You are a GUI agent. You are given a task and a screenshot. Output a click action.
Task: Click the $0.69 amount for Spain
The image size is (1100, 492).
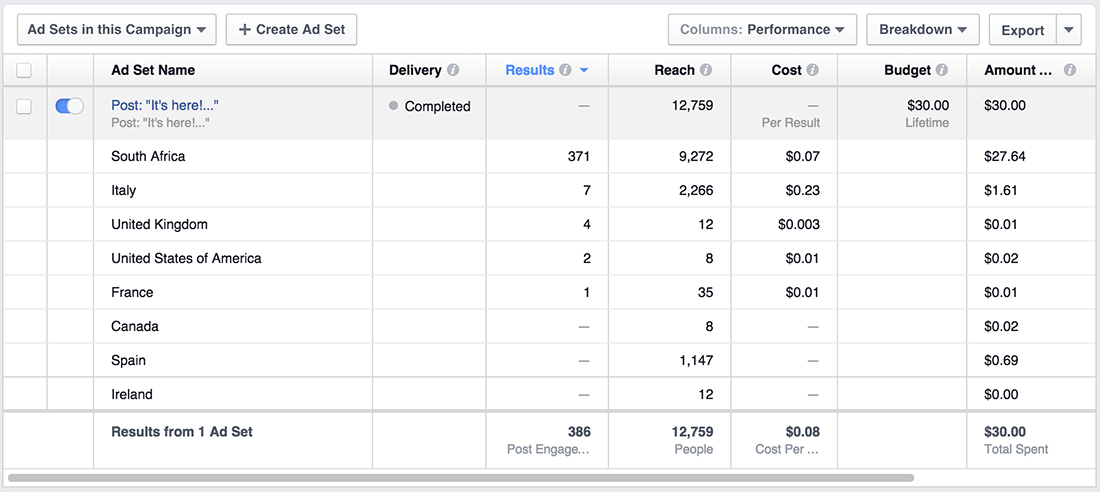(1001, 360)
